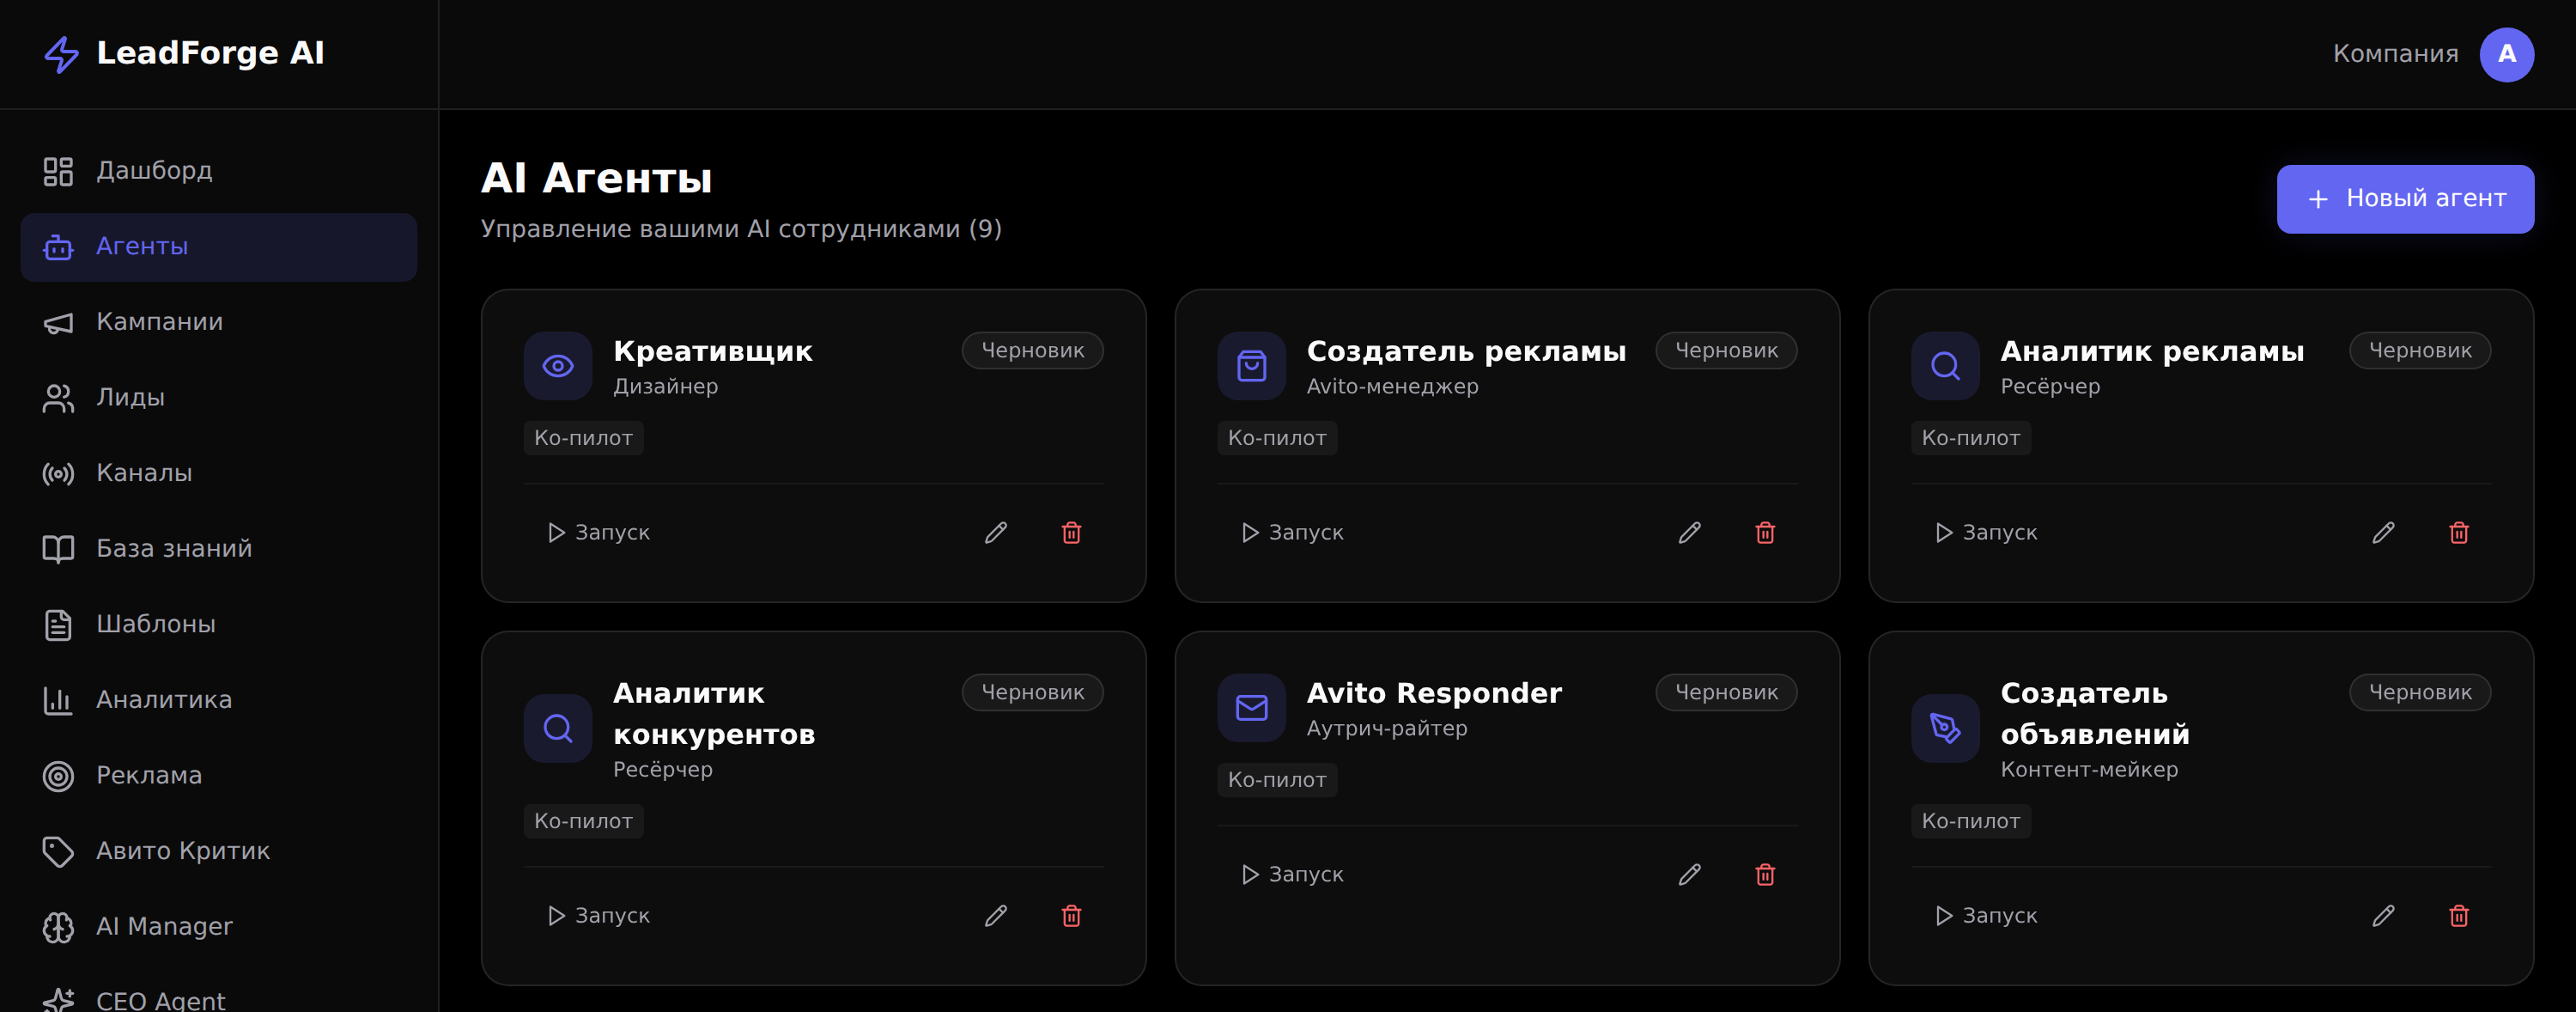The height and width of the screenshot is (1012, 2576).
Task: Click the Контент-мейкер role text
Action: [2089, 770]
